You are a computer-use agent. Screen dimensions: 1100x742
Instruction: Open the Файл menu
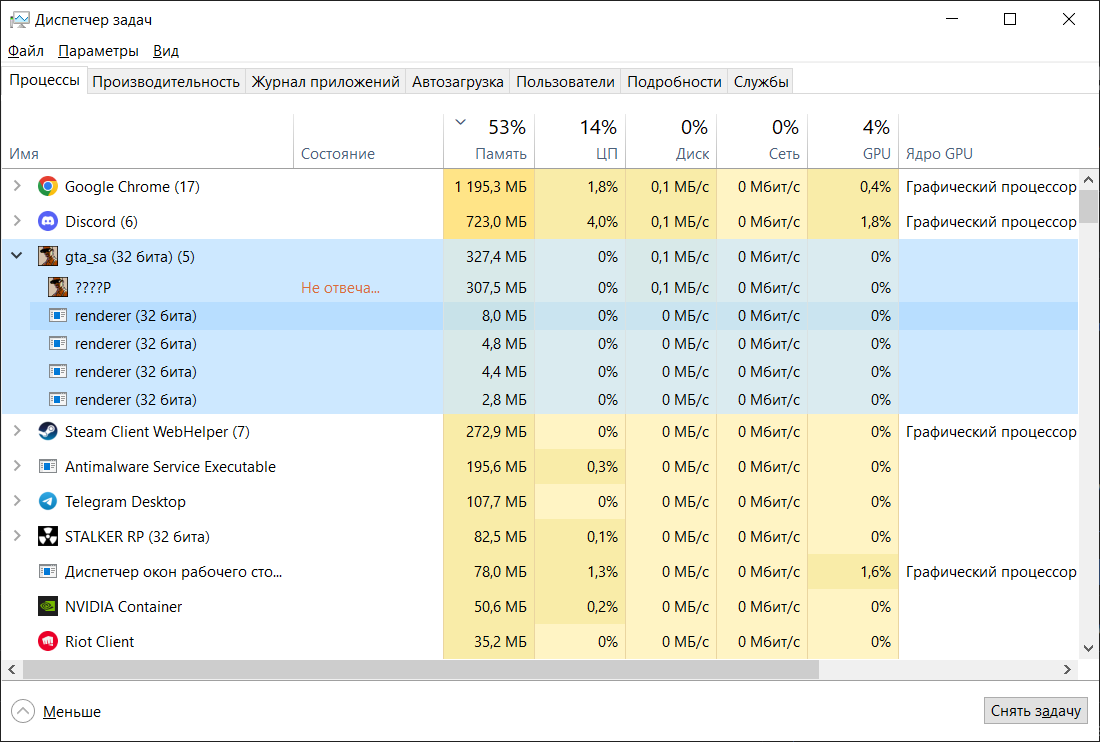26,50
